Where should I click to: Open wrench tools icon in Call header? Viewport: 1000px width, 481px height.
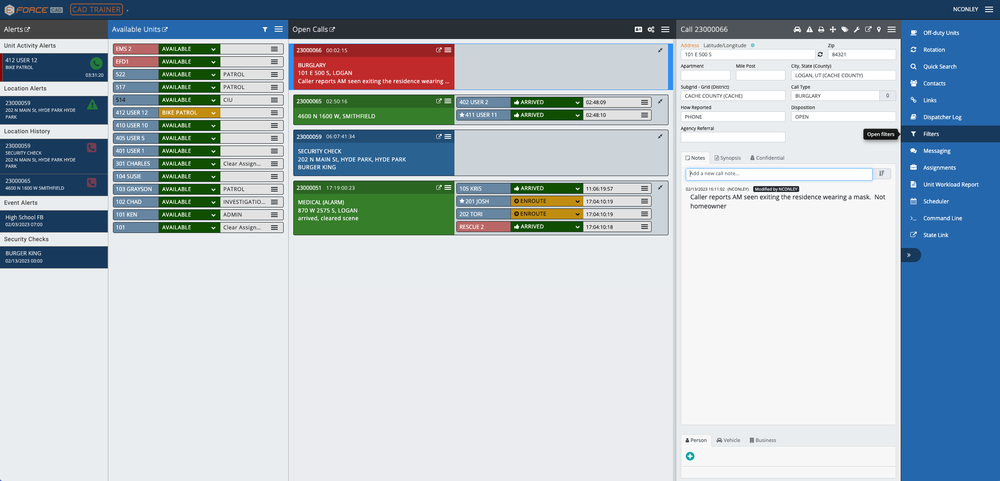pyautogui.click(x=857, y=29)
